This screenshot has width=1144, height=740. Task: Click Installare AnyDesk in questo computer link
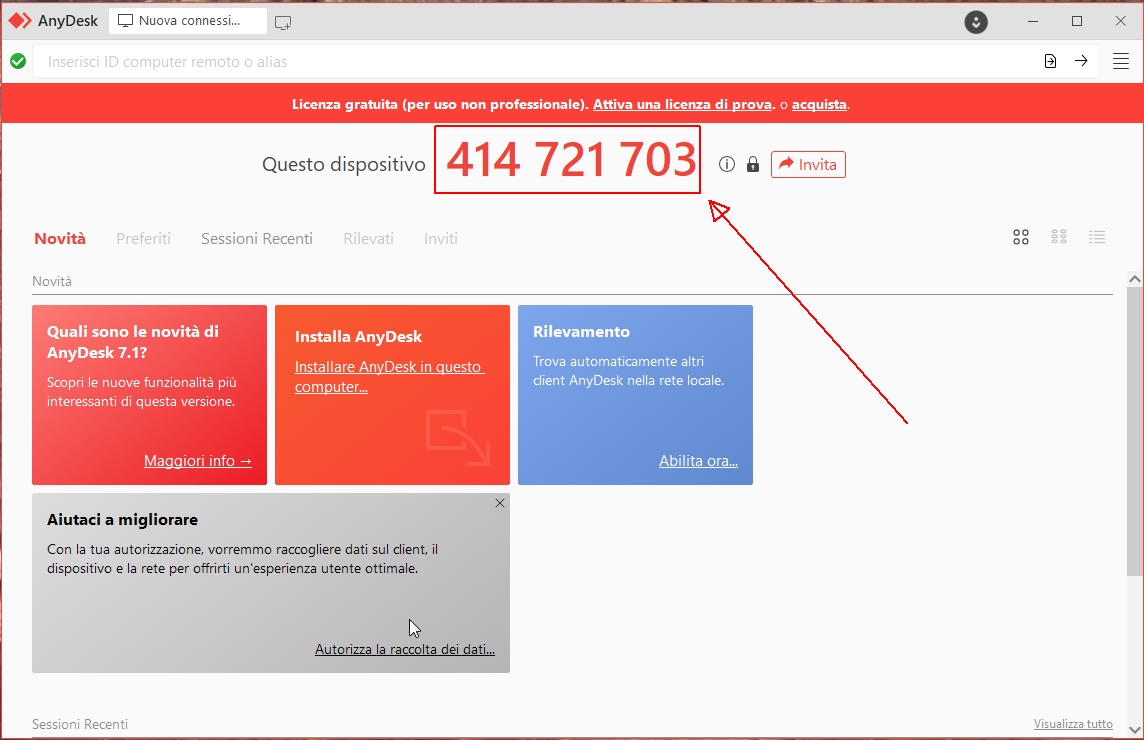[390, 377]
